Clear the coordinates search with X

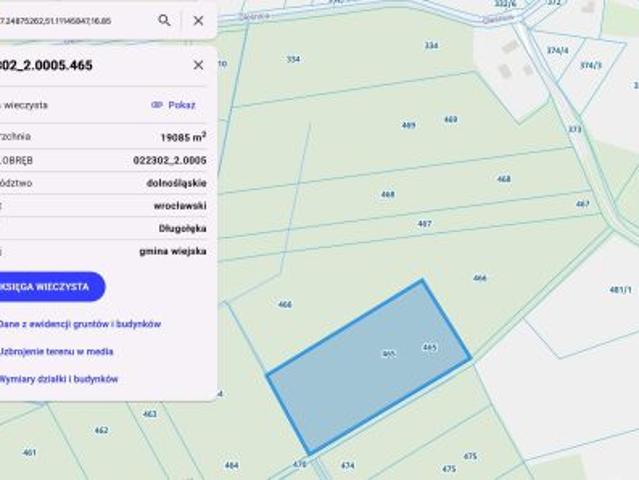point(198,20)
